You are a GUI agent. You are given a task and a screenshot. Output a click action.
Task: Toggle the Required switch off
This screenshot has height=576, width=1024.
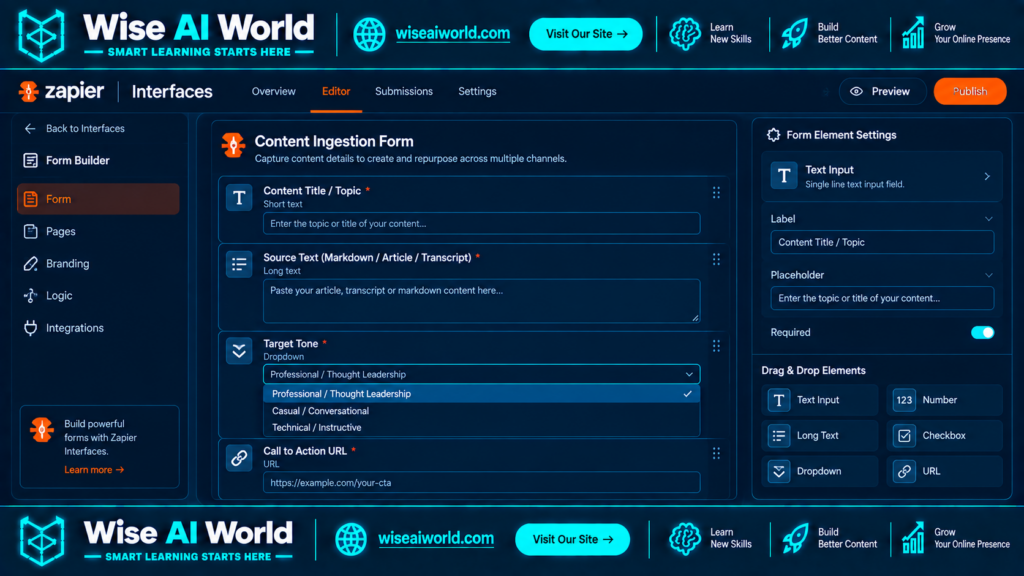click(982, 332)
